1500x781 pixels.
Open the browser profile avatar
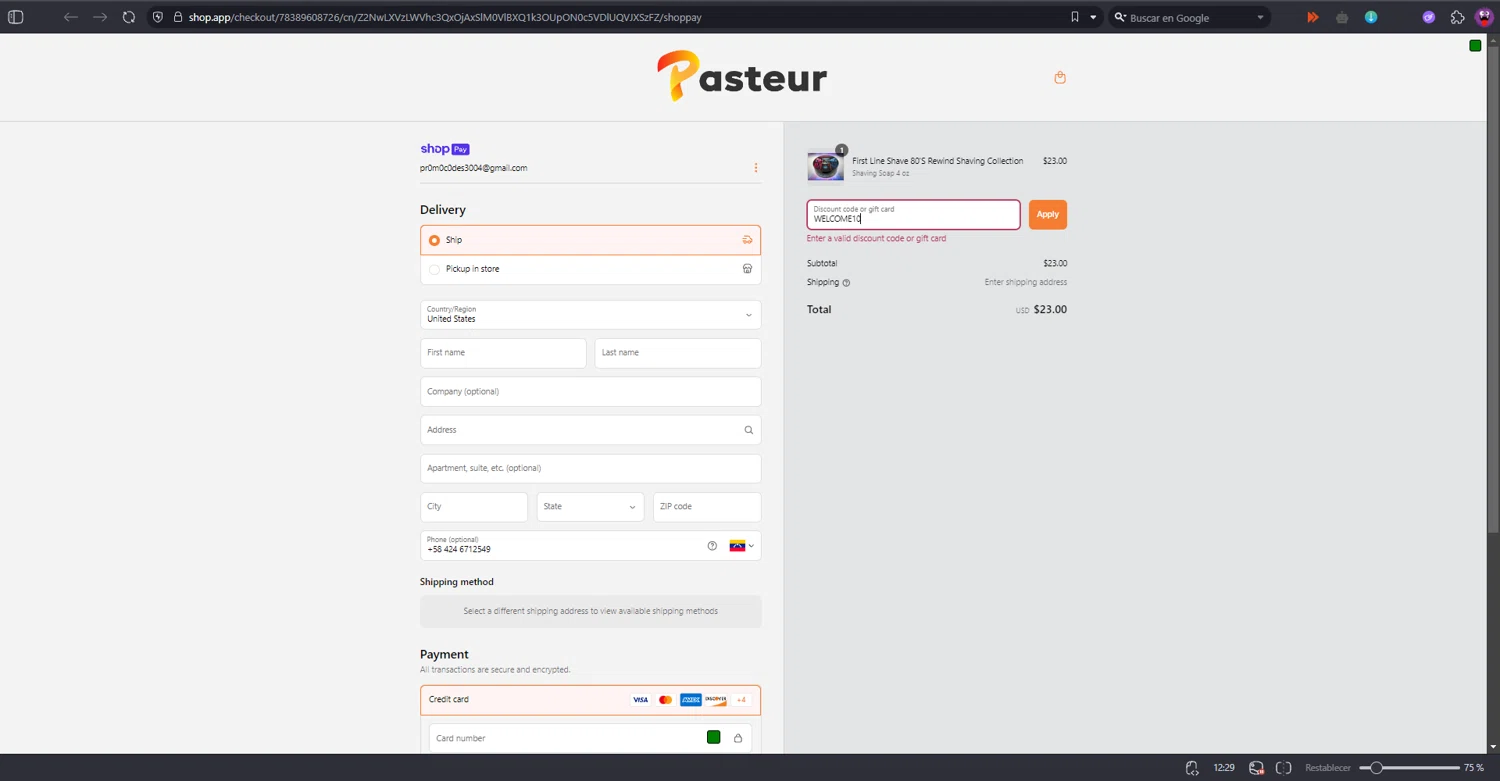(x=1484, y=17)
